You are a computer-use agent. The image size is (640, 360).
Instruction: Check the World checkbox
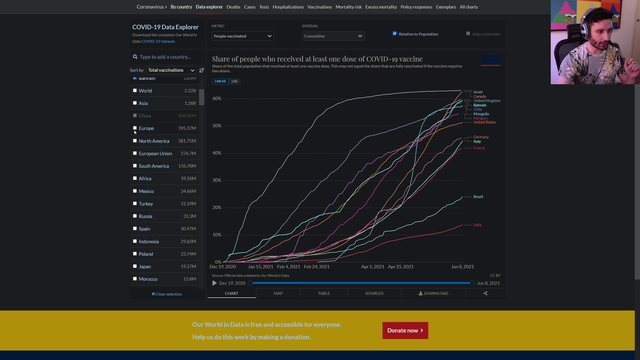tap(135, 91)
